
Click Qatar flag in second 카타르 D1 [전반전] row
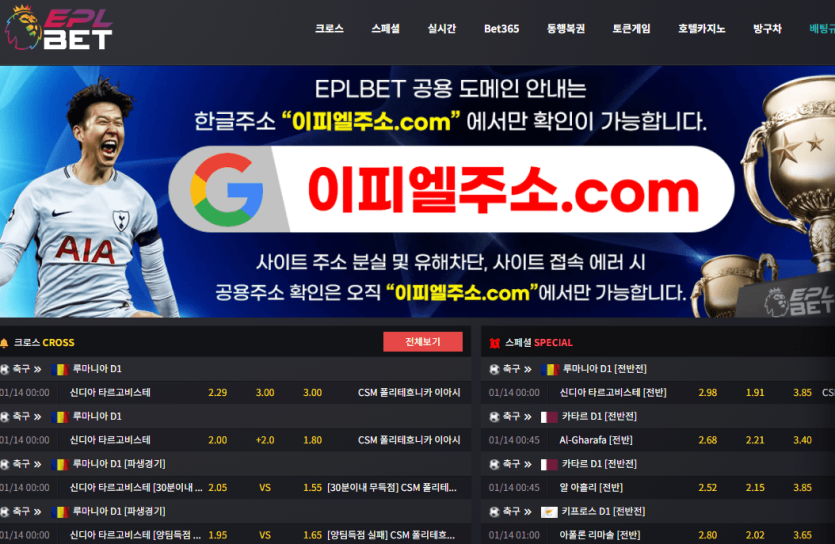click(550, 464)
